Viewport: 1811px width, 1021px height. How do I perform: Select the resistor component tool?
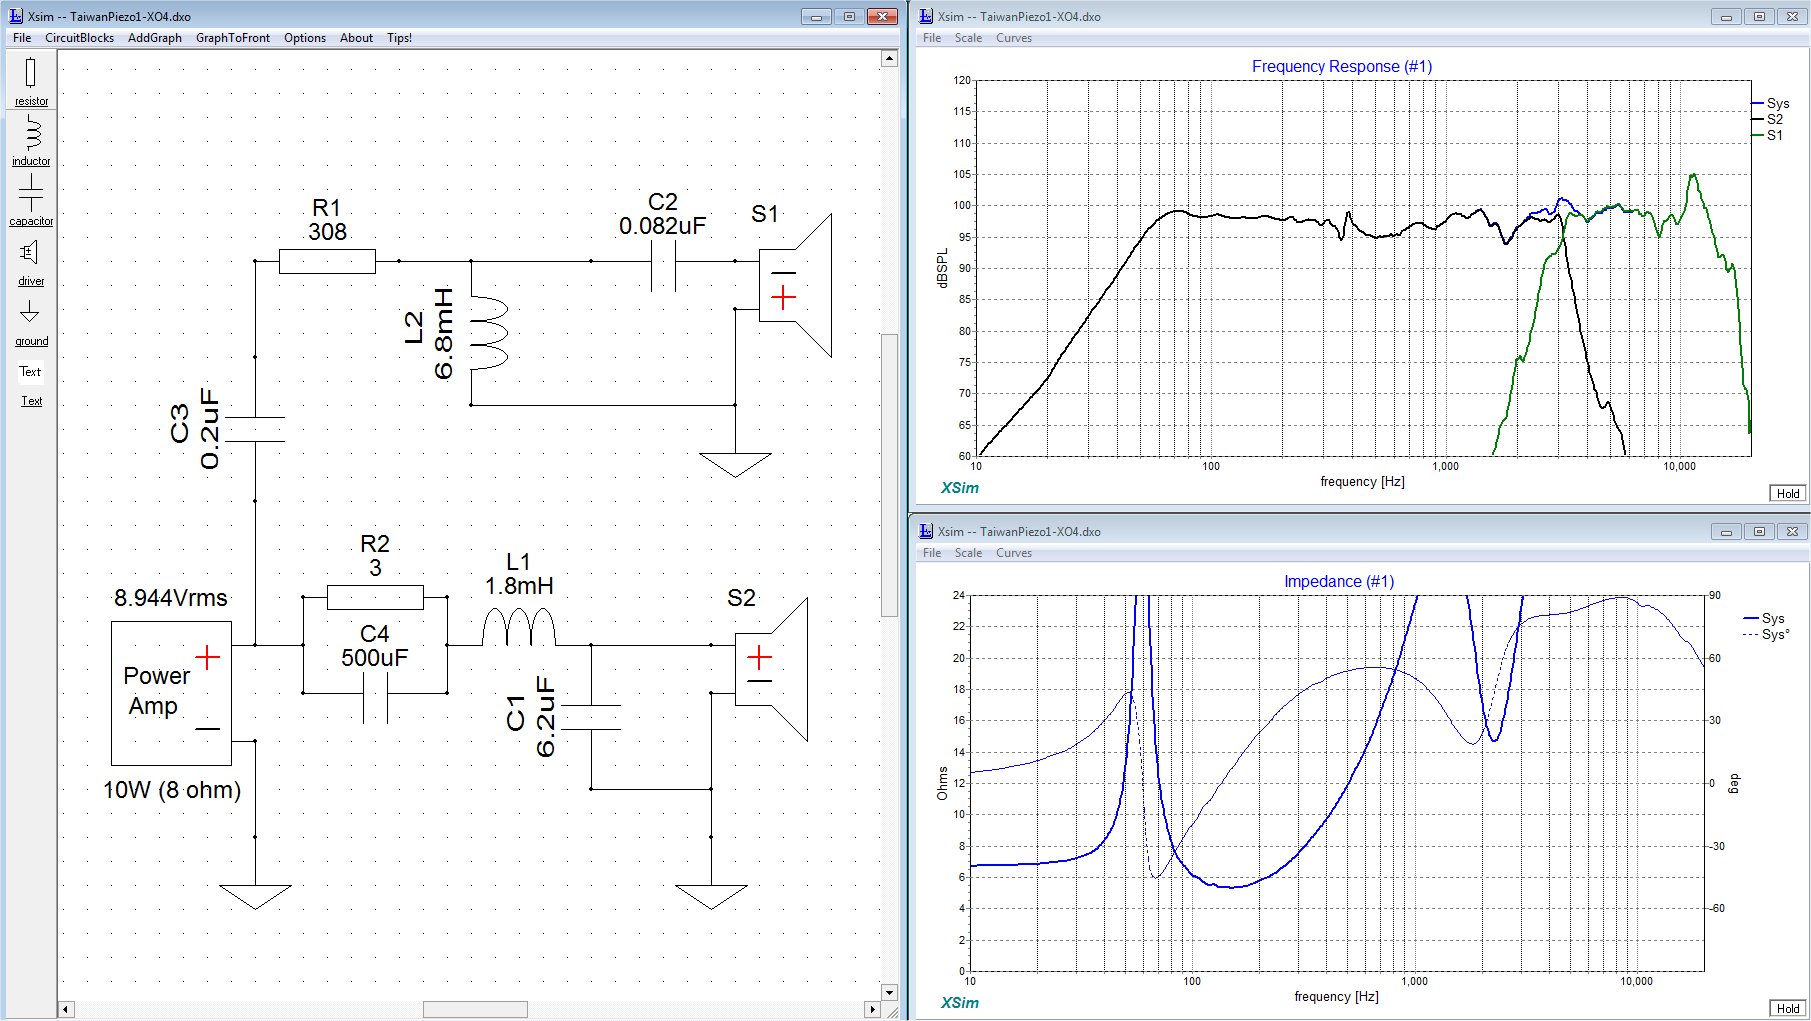31,81
